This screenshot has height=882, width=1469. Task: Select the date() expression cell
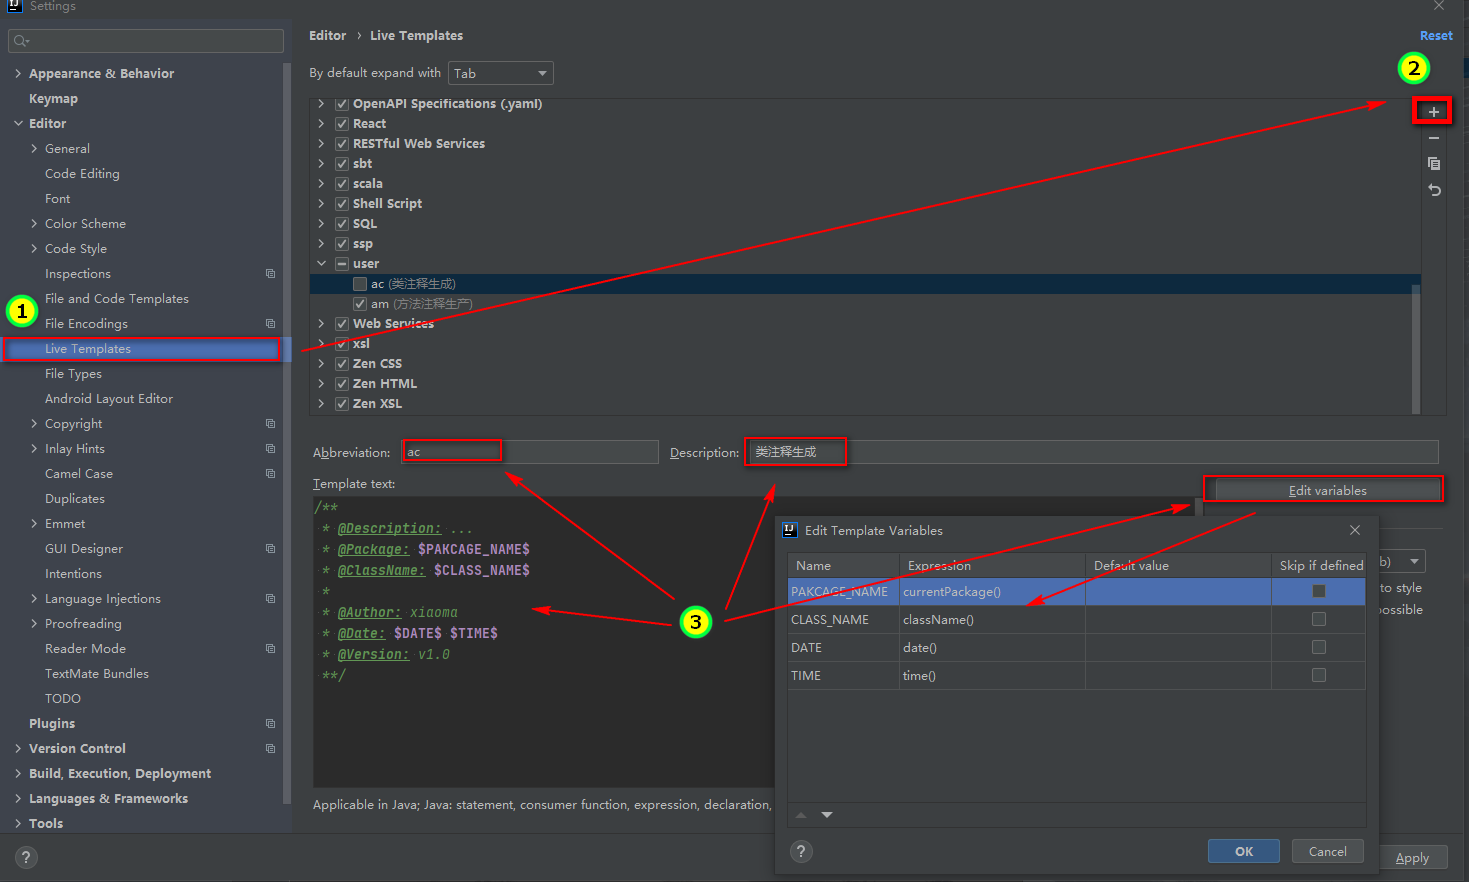[x=992, y=647]
